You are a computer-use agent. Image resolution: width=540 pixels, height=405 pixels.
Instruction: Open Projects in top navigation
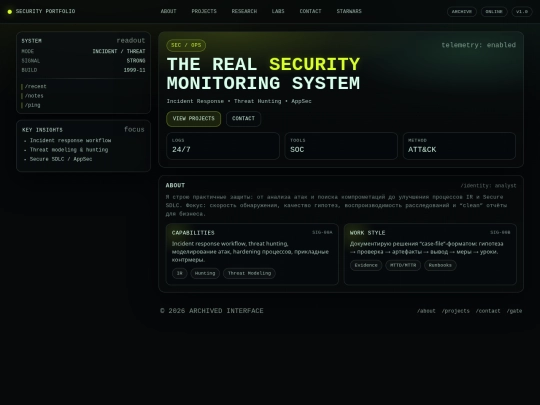204,11
